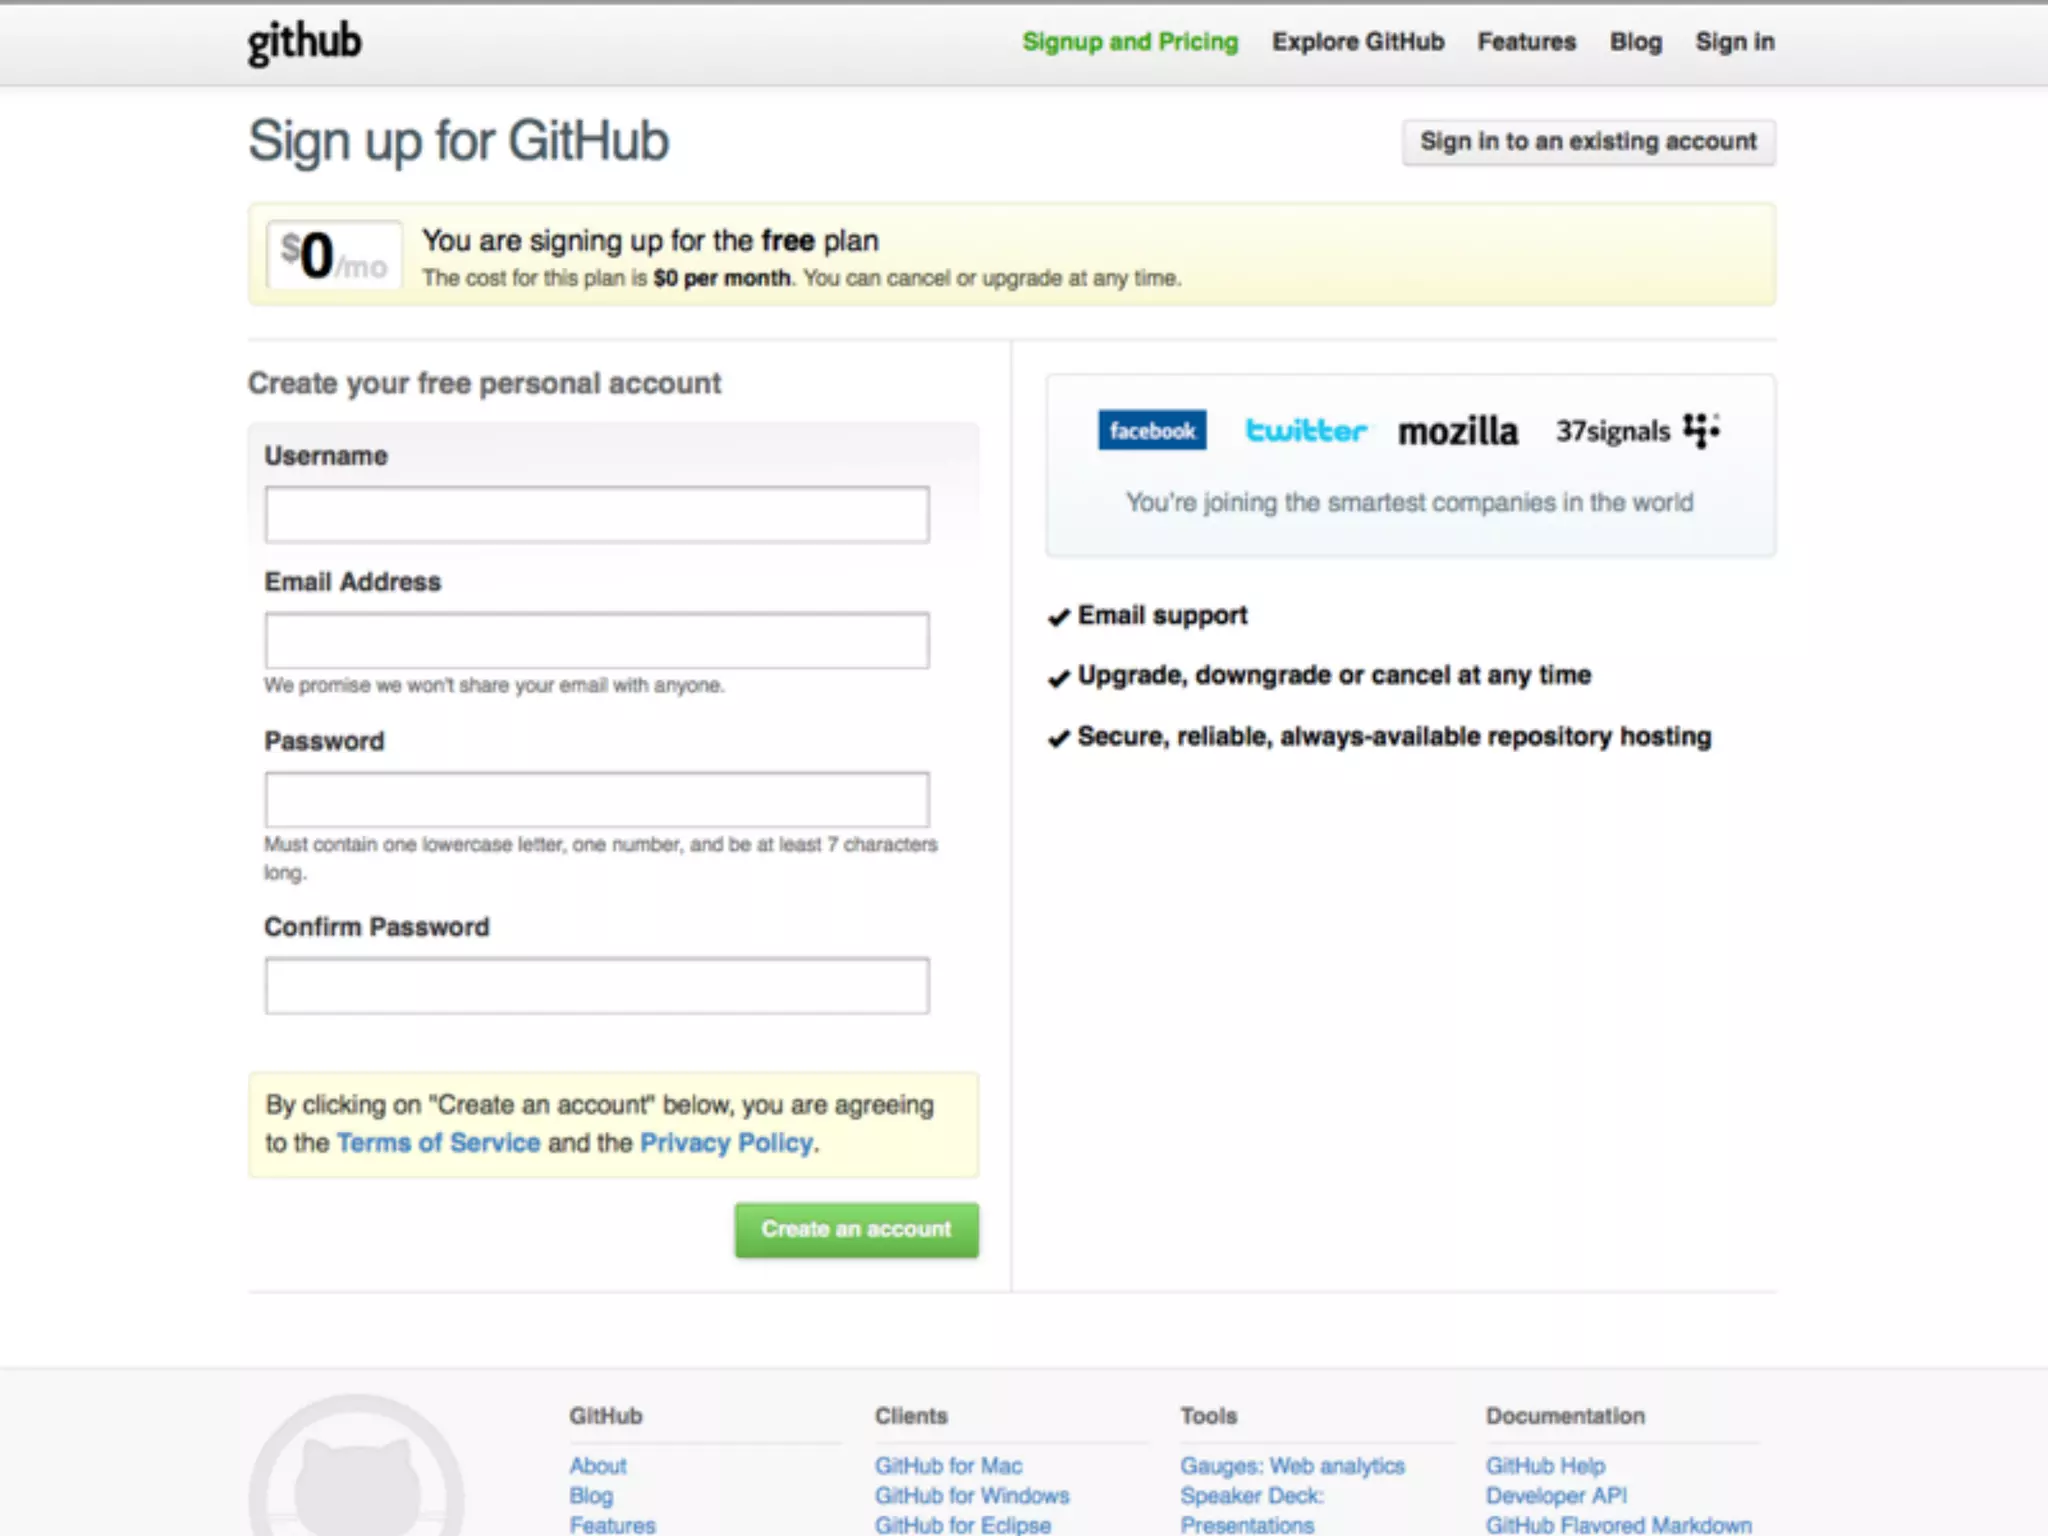Viewport: 2048px width, 1536px height.
Task: Click the $0/mo price badge
Action: pos(334,256)
